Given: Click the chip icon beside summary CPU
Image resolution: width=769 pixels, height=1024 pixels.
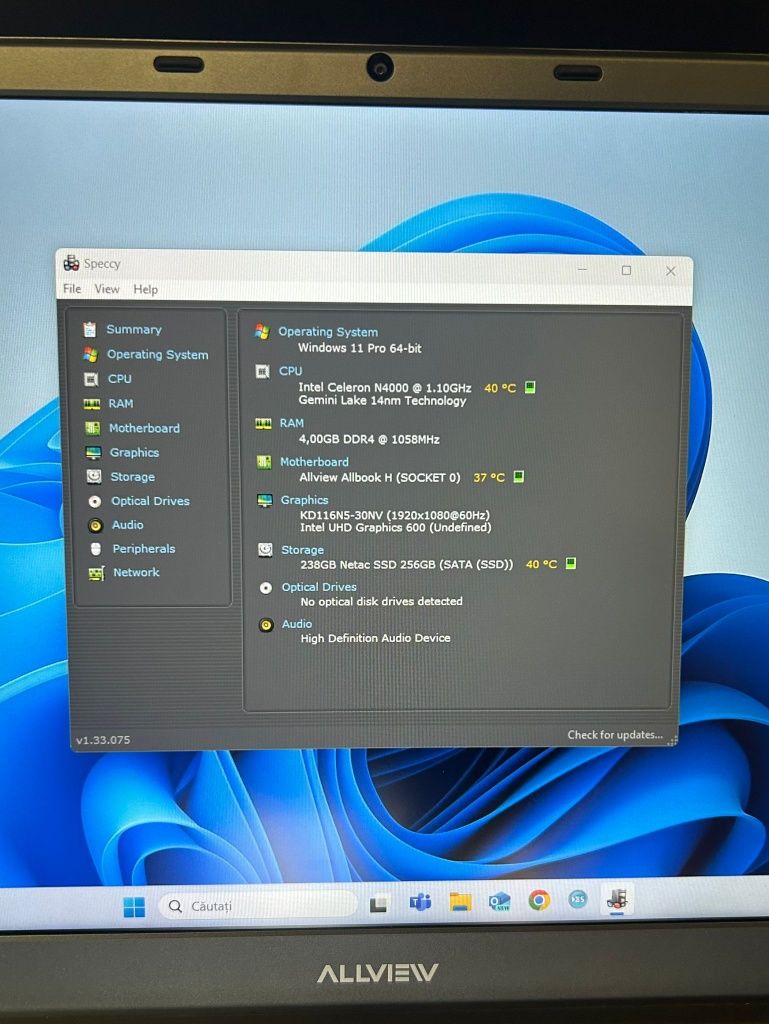Looking at the screenshot, I should coord(262,372).
